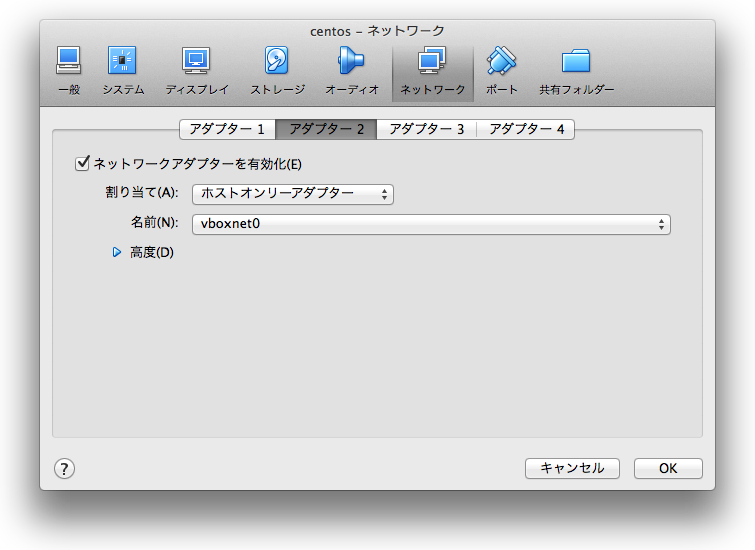This screenshot has height=550, width=755.
Task: Open the ポート (Ports) settings icon
Action: [501, 71]
